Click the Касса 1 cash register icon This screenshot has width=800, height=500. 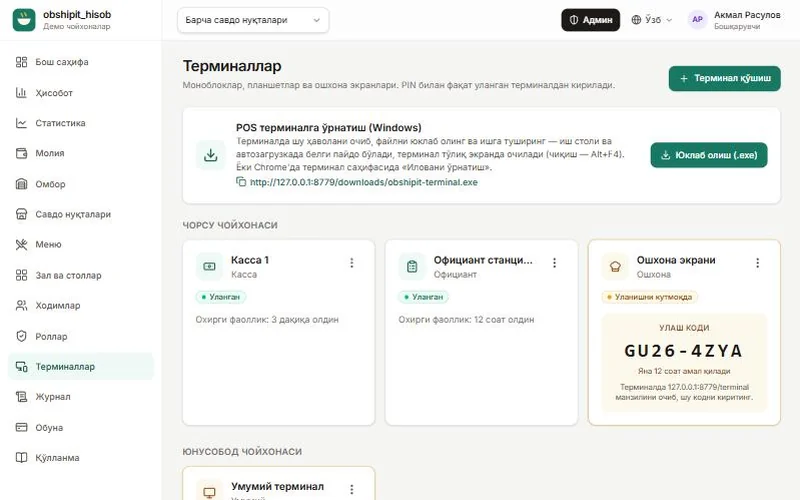[209, 266]
